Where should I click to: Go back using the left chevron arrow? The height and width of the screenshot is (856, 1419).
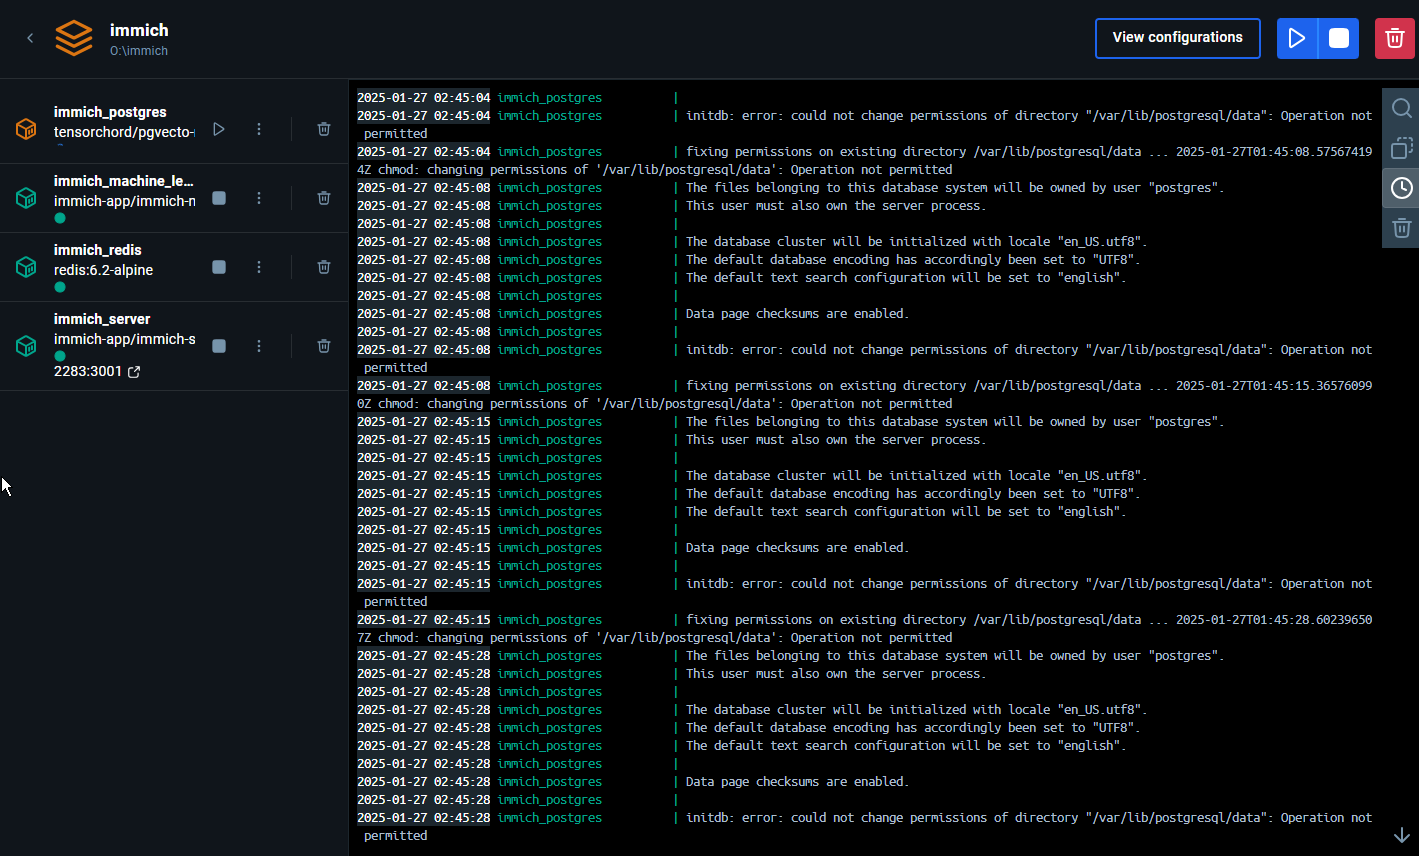click(x=30, y=38)
